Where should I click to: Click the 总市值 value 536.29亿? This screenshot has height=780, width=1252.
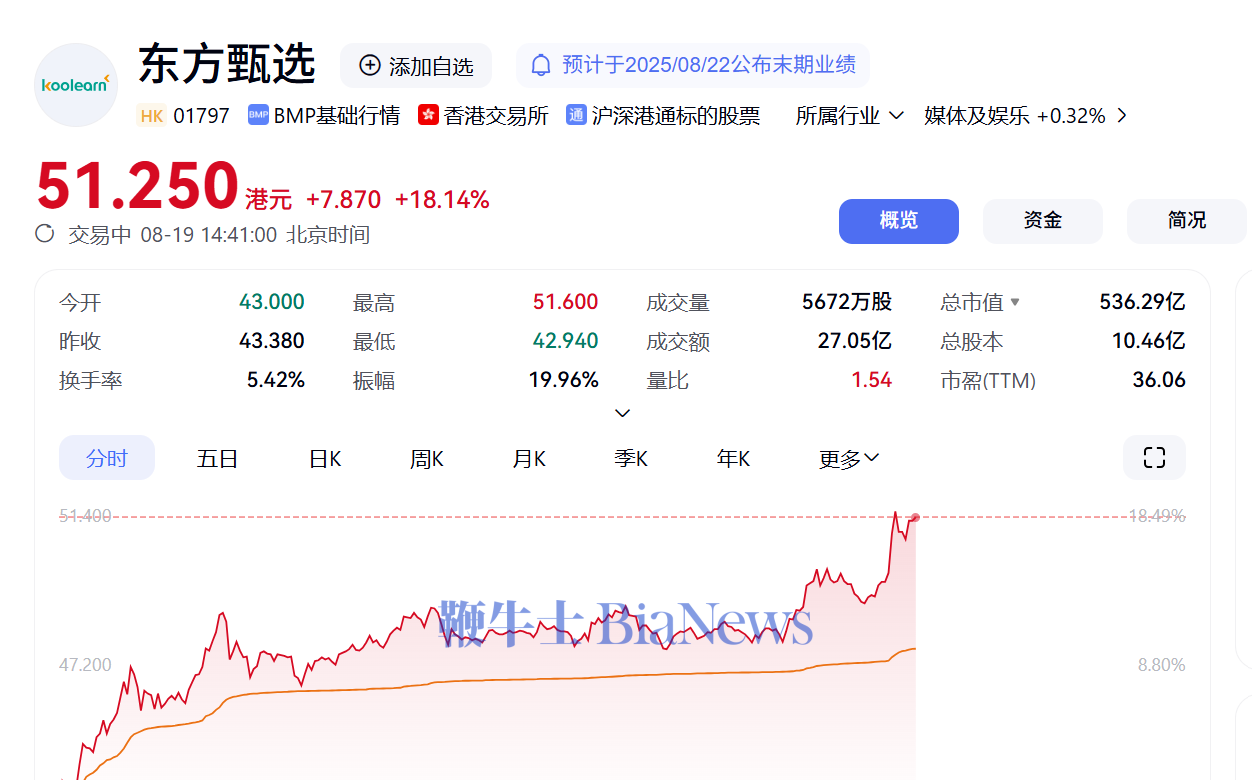point(1142,302)
